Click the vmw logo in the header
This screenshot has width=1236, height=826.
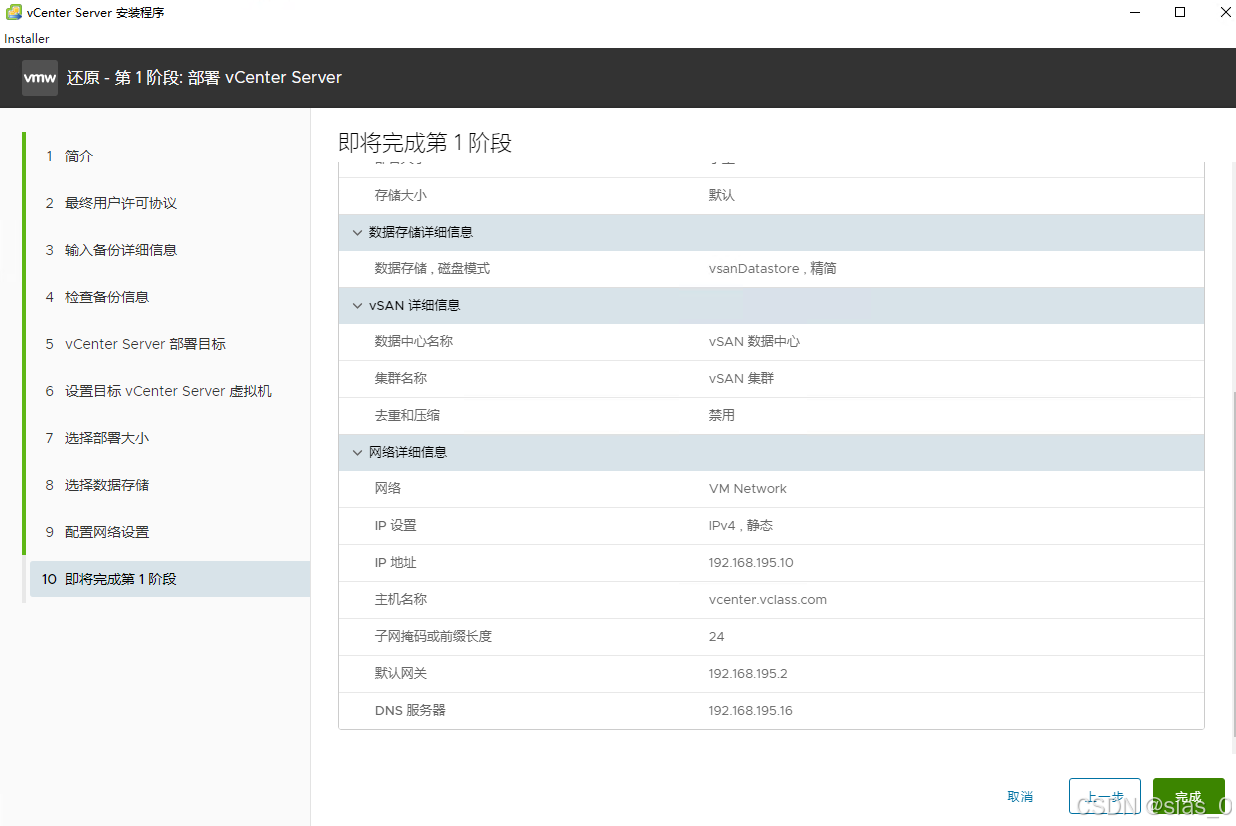[x=40, y=77]
